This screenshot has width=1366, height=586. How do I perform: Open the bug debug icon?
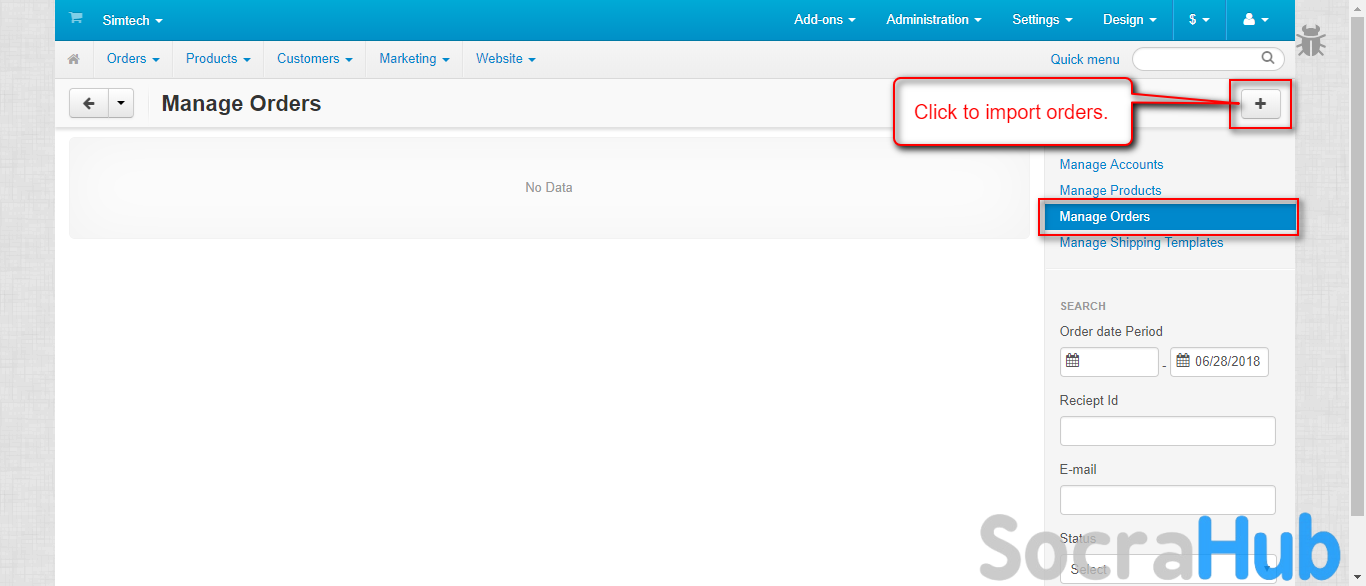point(1311,41)
